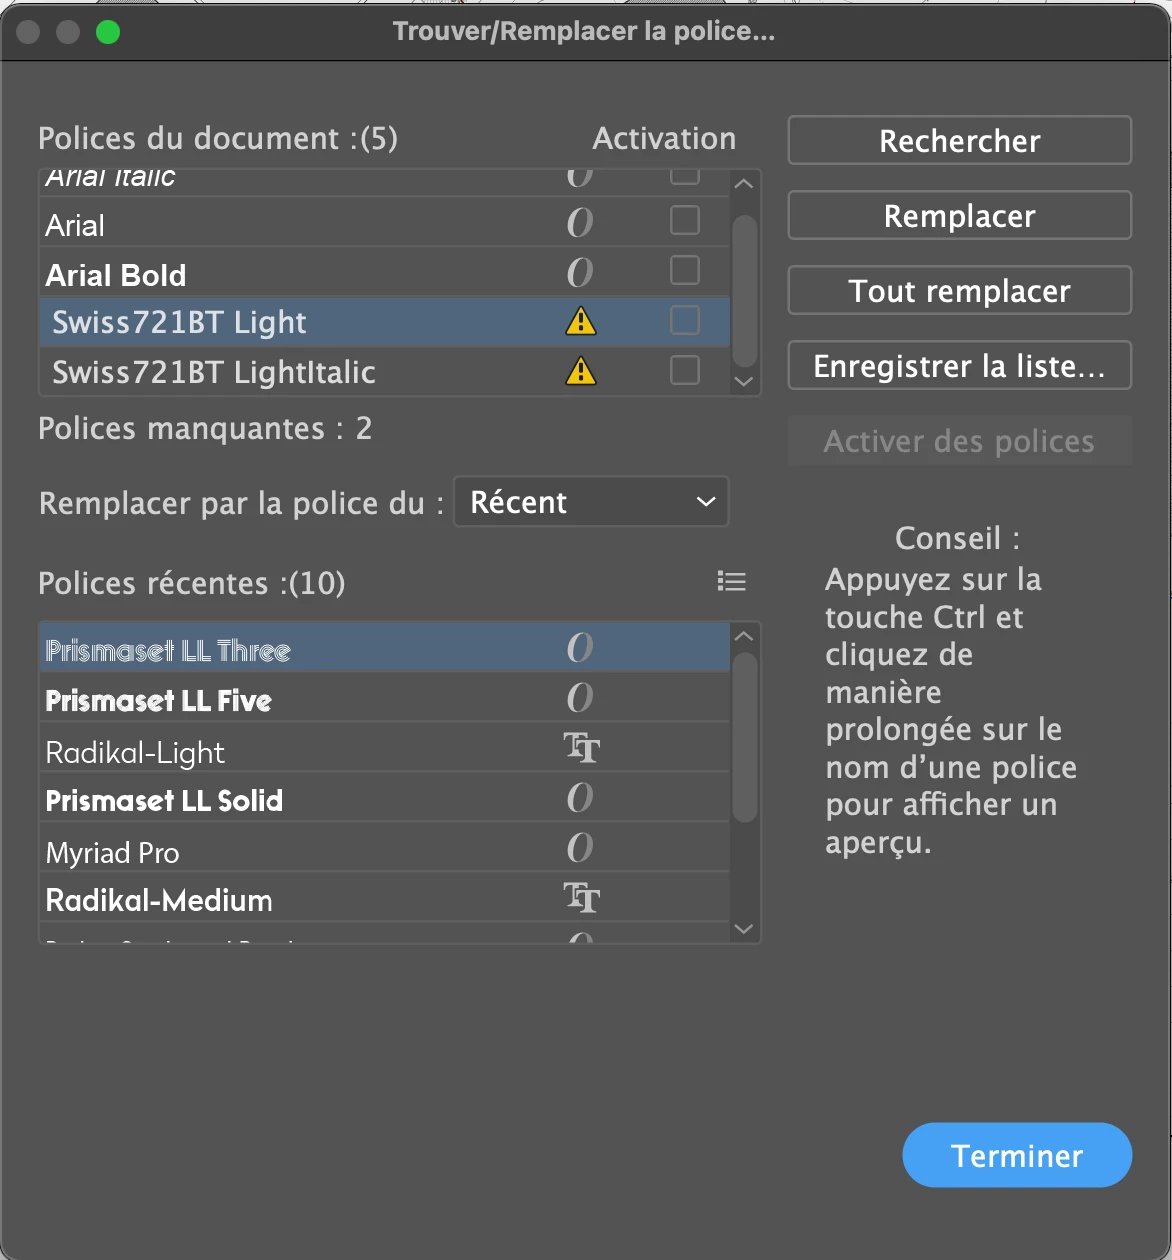Select Arial Bold in document fonts
Screen dimensions: 1172x1260
point(116,275)
